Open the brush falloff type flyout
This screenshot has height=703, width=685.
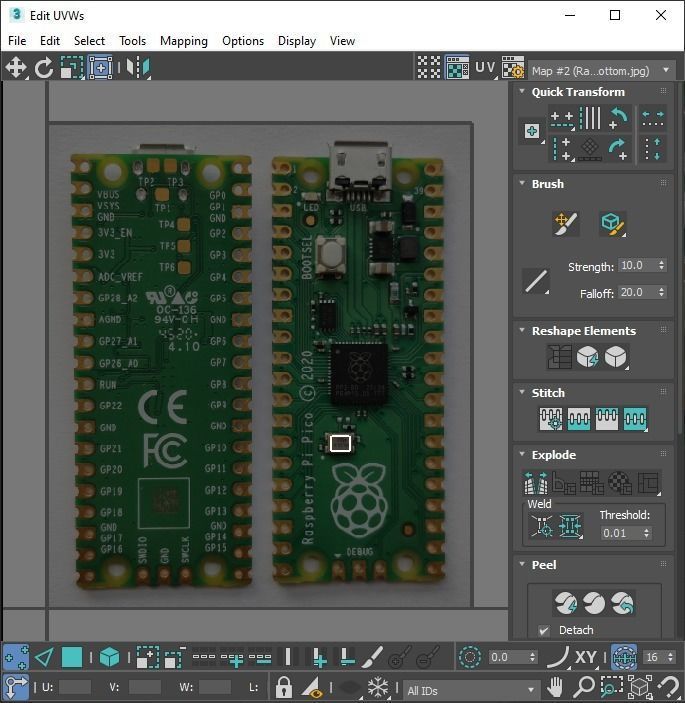pyautogui.click(x=536, y=281)
